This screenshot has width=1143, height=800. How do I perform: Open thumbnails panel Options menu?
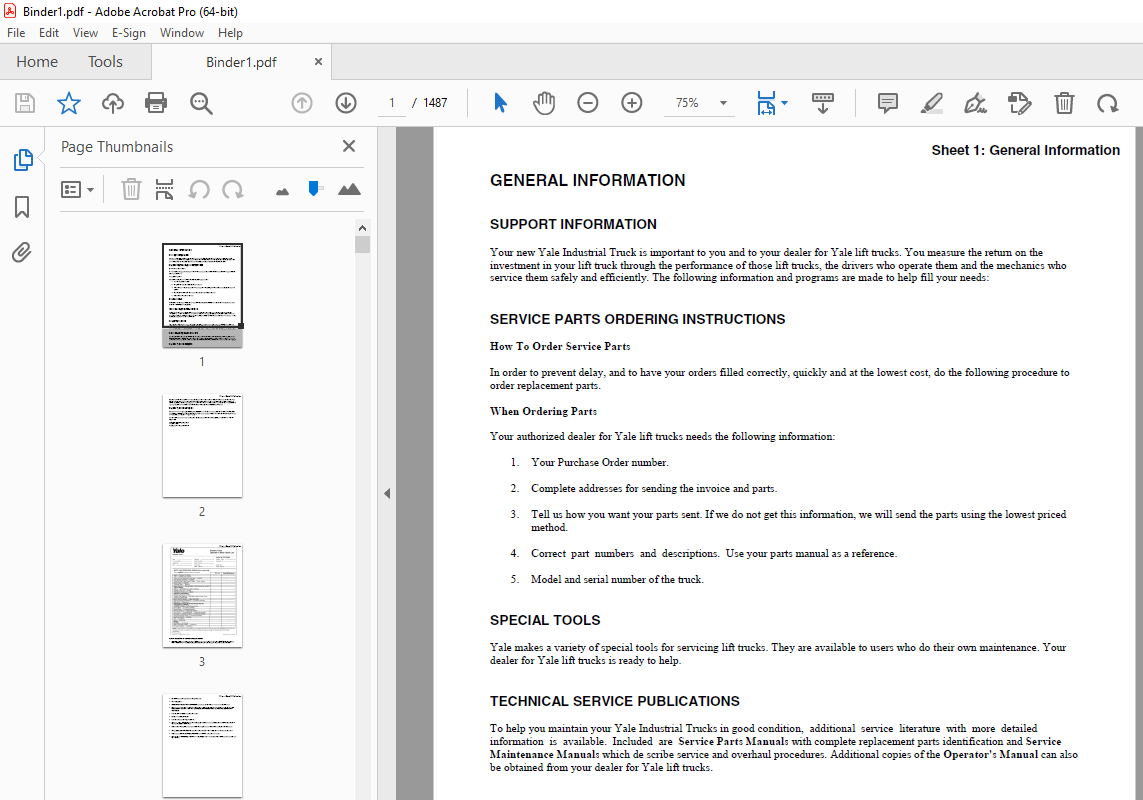click(77, 190)
